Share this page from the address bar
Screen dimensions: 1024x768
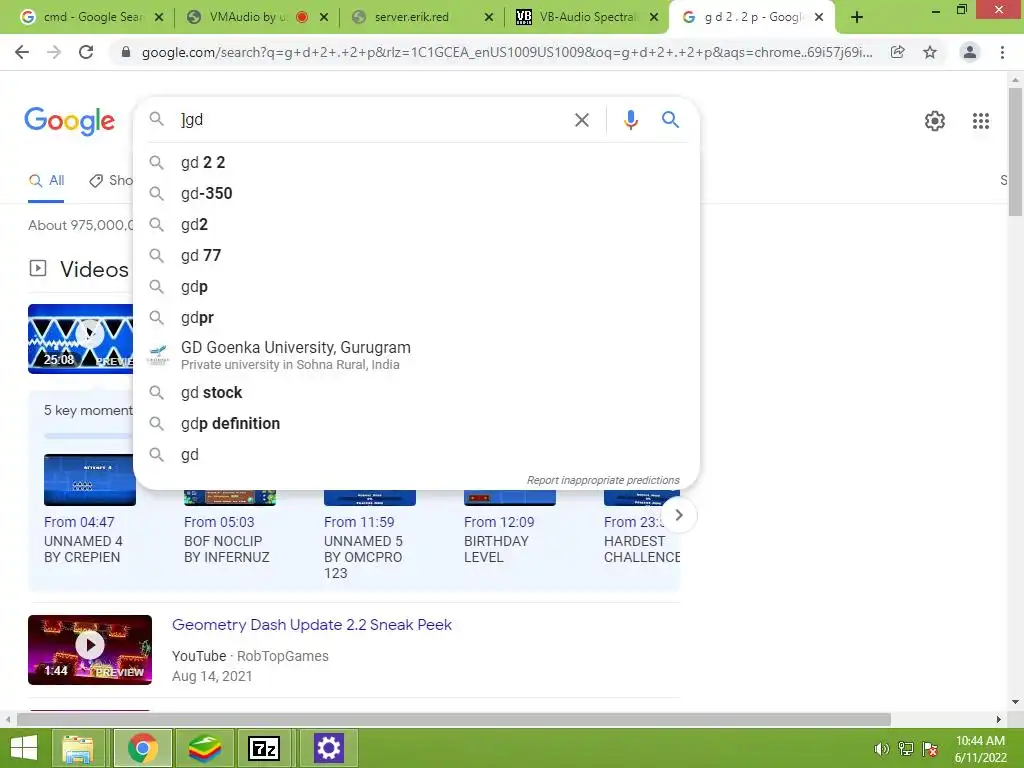898,52
